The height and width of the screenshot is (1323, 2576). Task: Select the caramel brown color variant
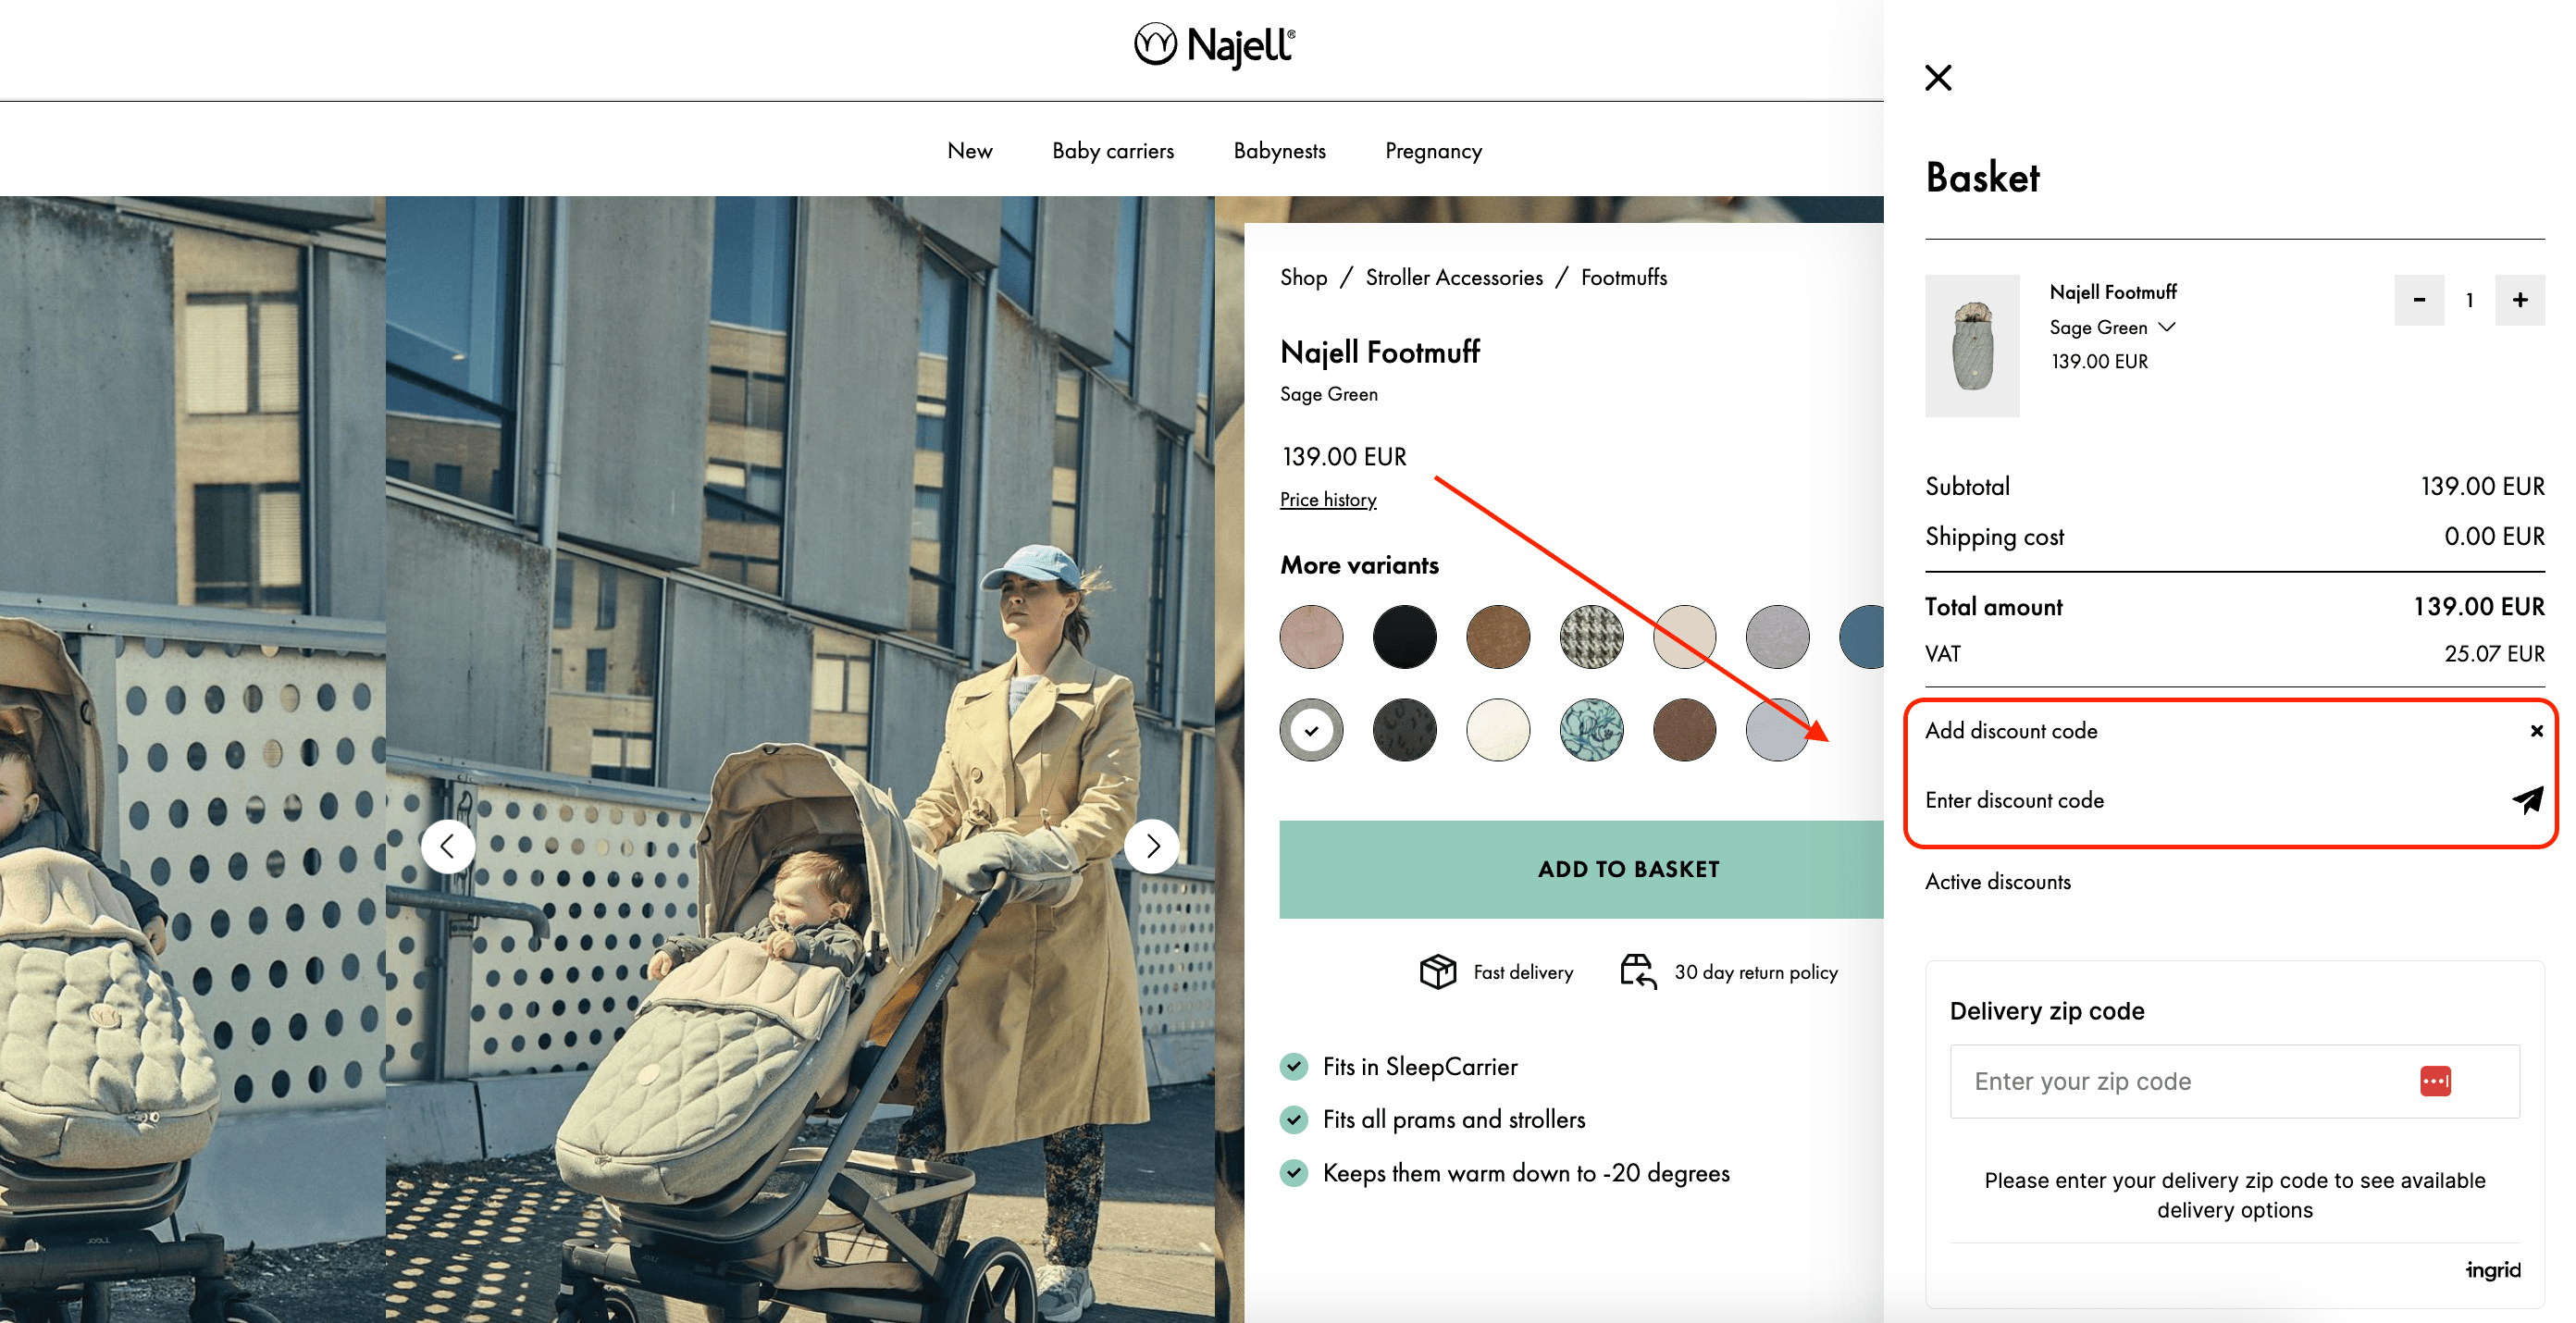pos(1497,636)
